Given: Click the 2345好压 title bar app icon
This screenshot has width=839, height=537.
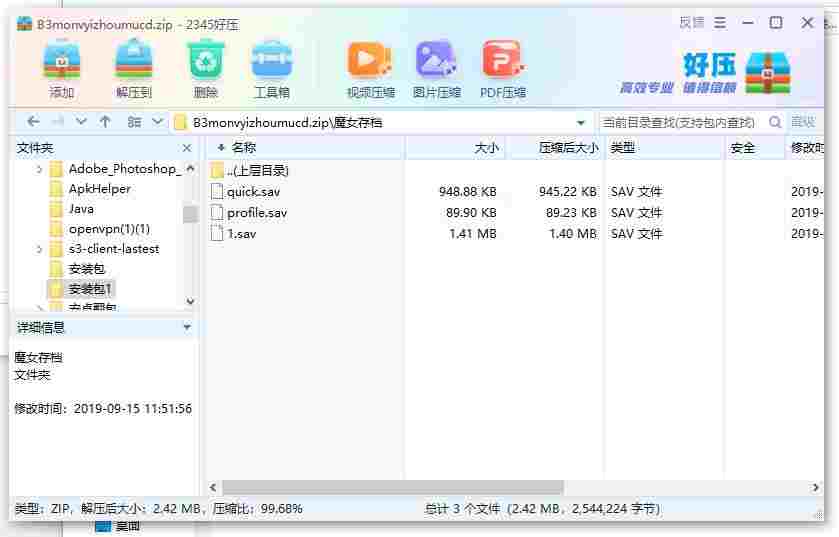Looking at the screenshot, I should click(x=24, y=24).
